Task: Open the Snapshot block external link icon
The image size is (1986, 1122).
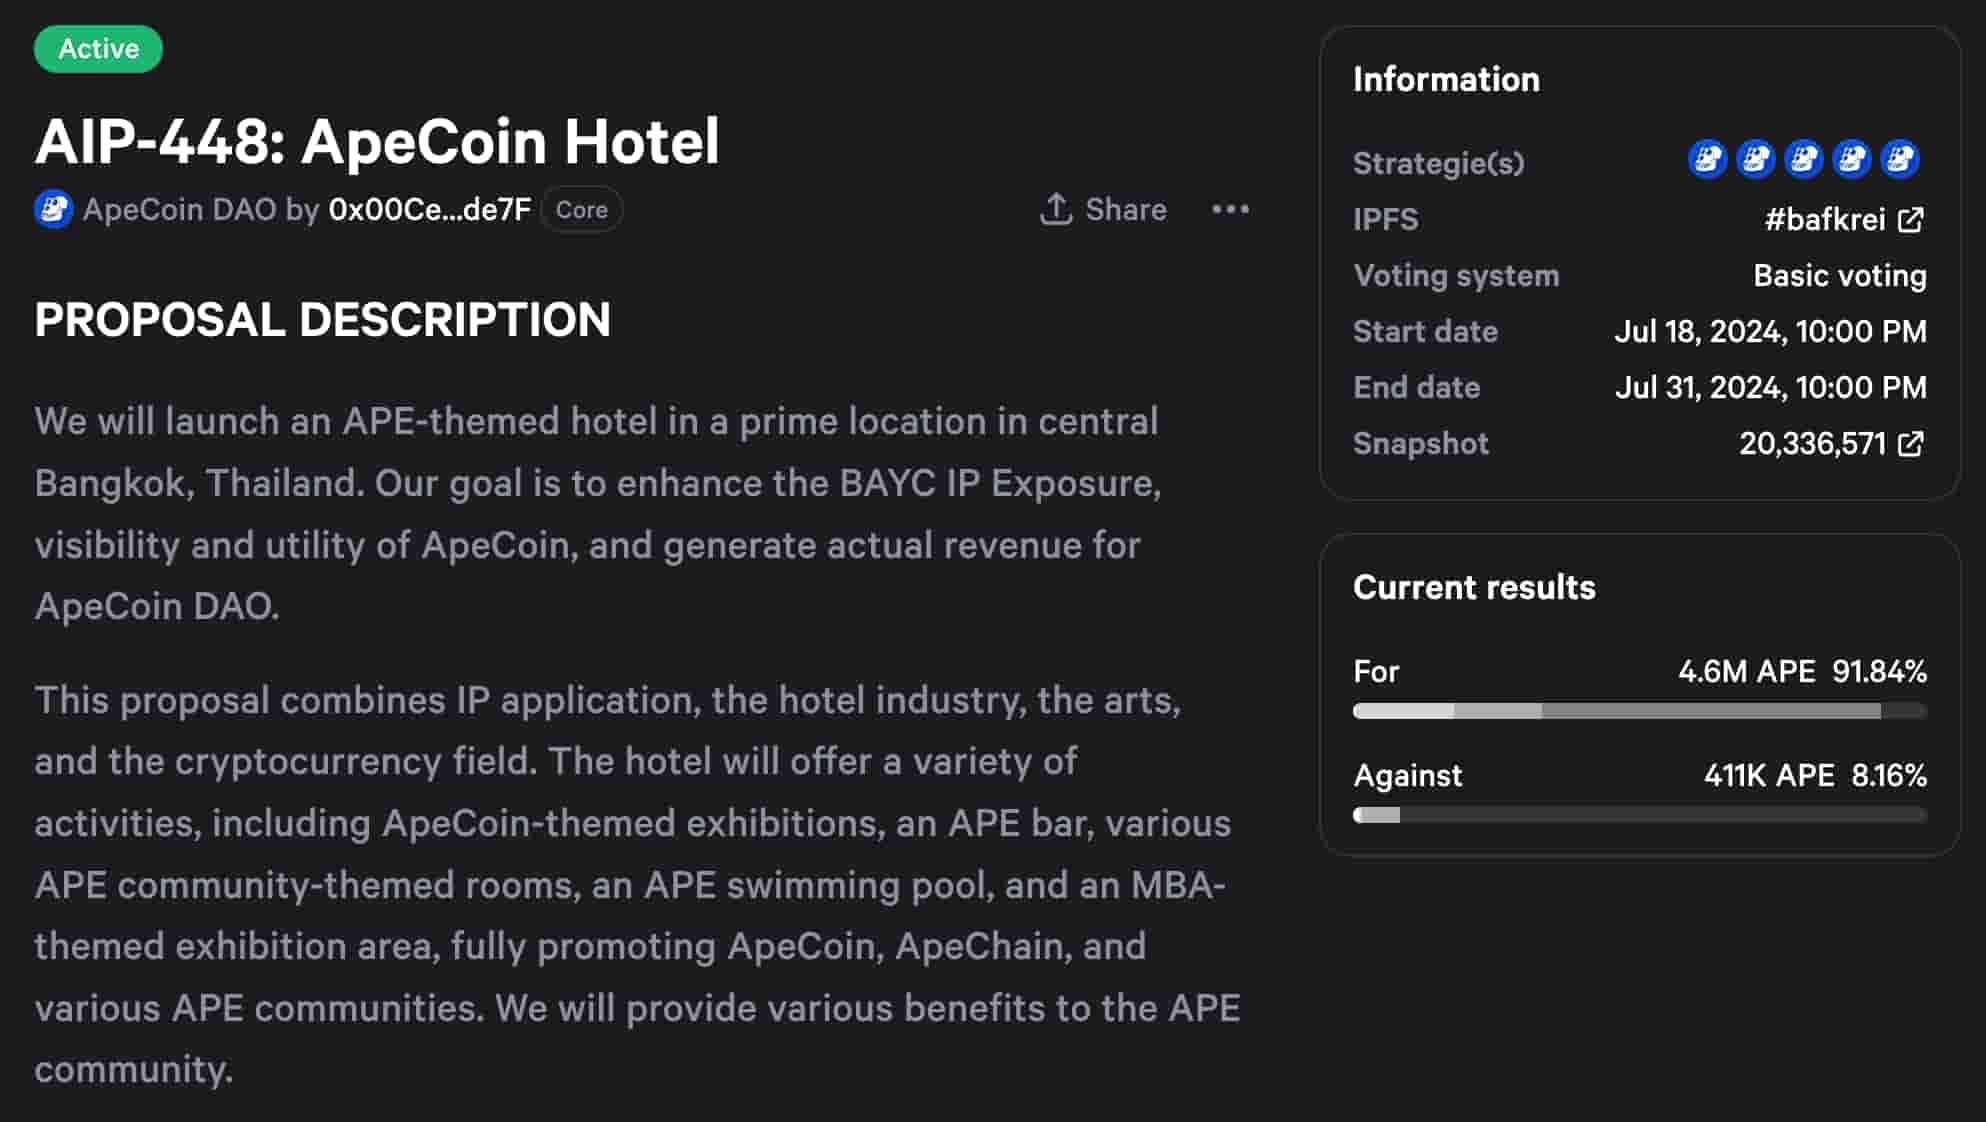Action: click(1911, 443)
